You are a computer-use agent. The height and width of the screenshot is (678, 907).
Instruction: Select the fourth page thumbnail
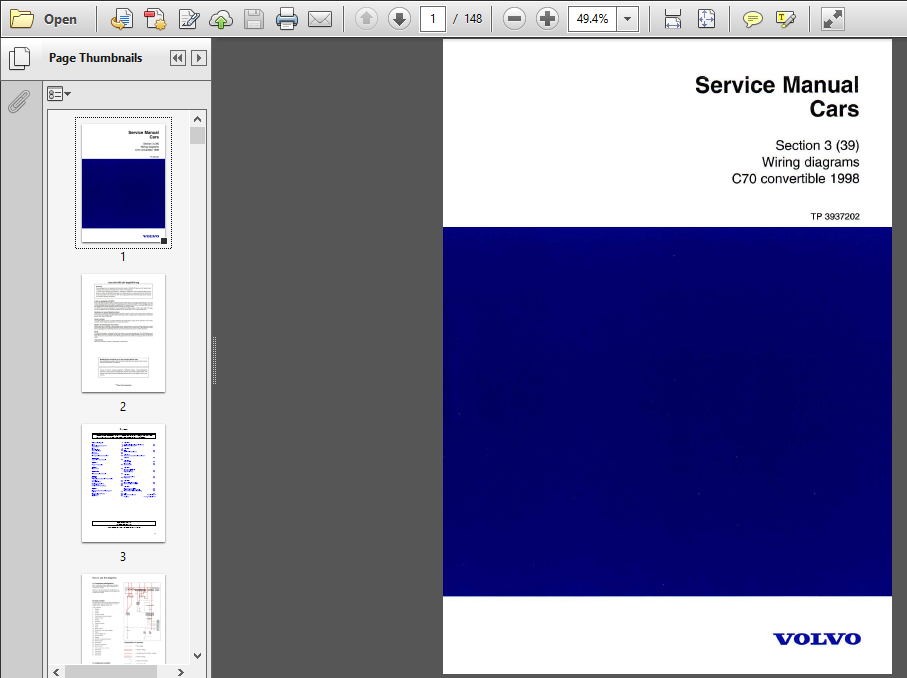point(123,618)
